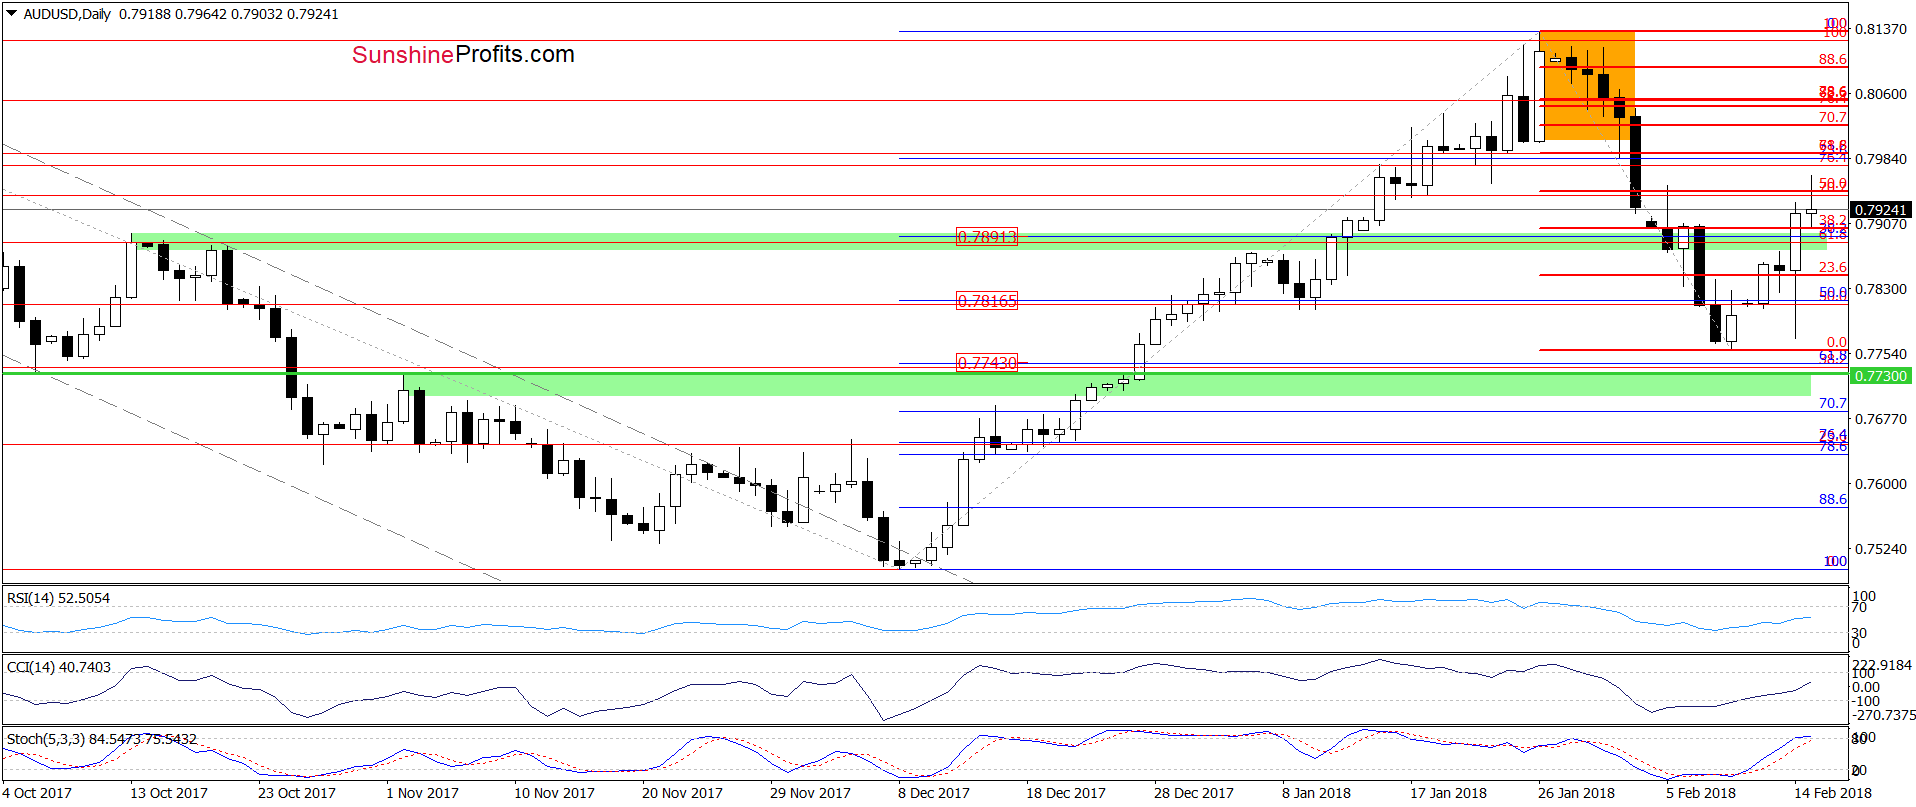Click the 0.78300 price axis label
The width and height of the screenshot is (1916, 807).
pyautogui.click(x=1881, y=289)
